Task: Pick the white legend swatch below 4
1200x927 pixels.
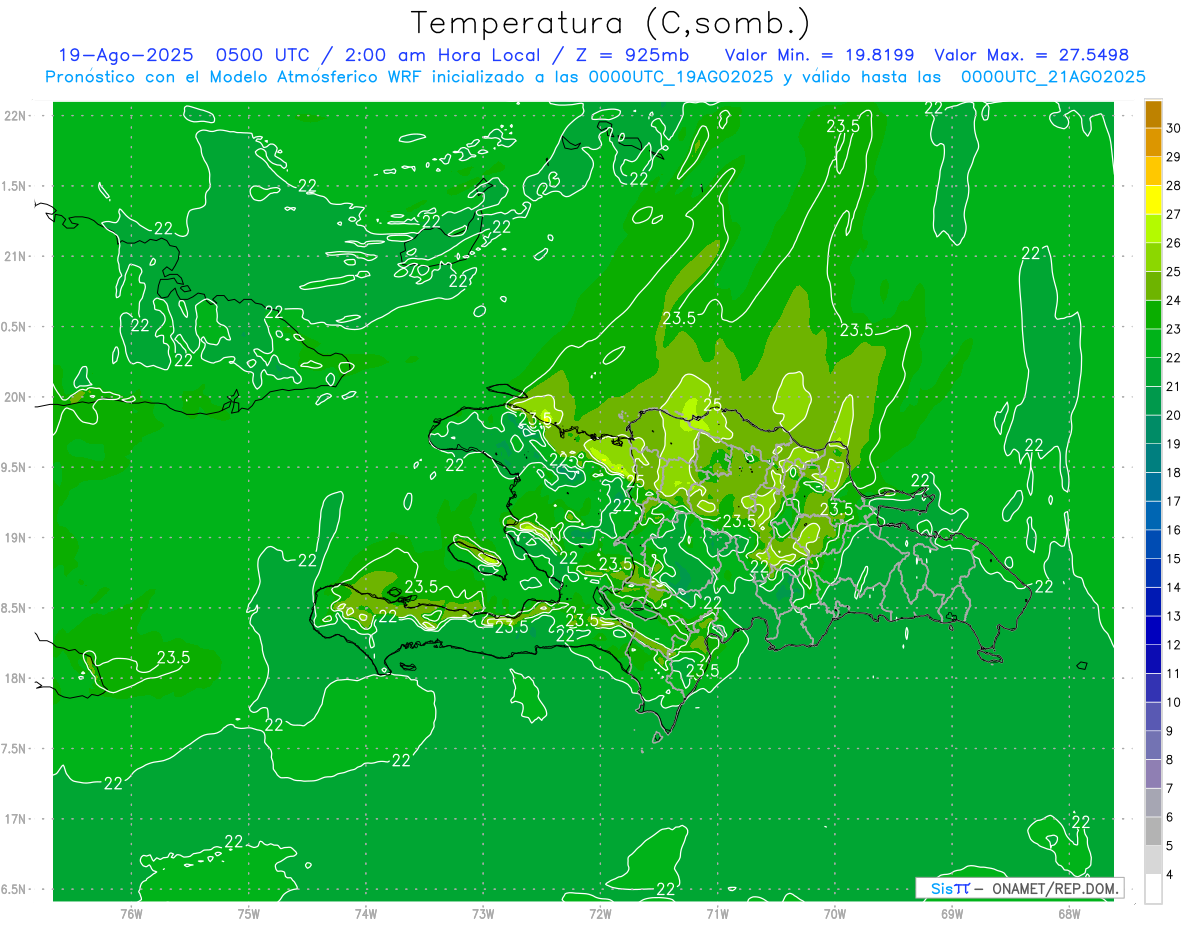Action: tap(1153, 889)
